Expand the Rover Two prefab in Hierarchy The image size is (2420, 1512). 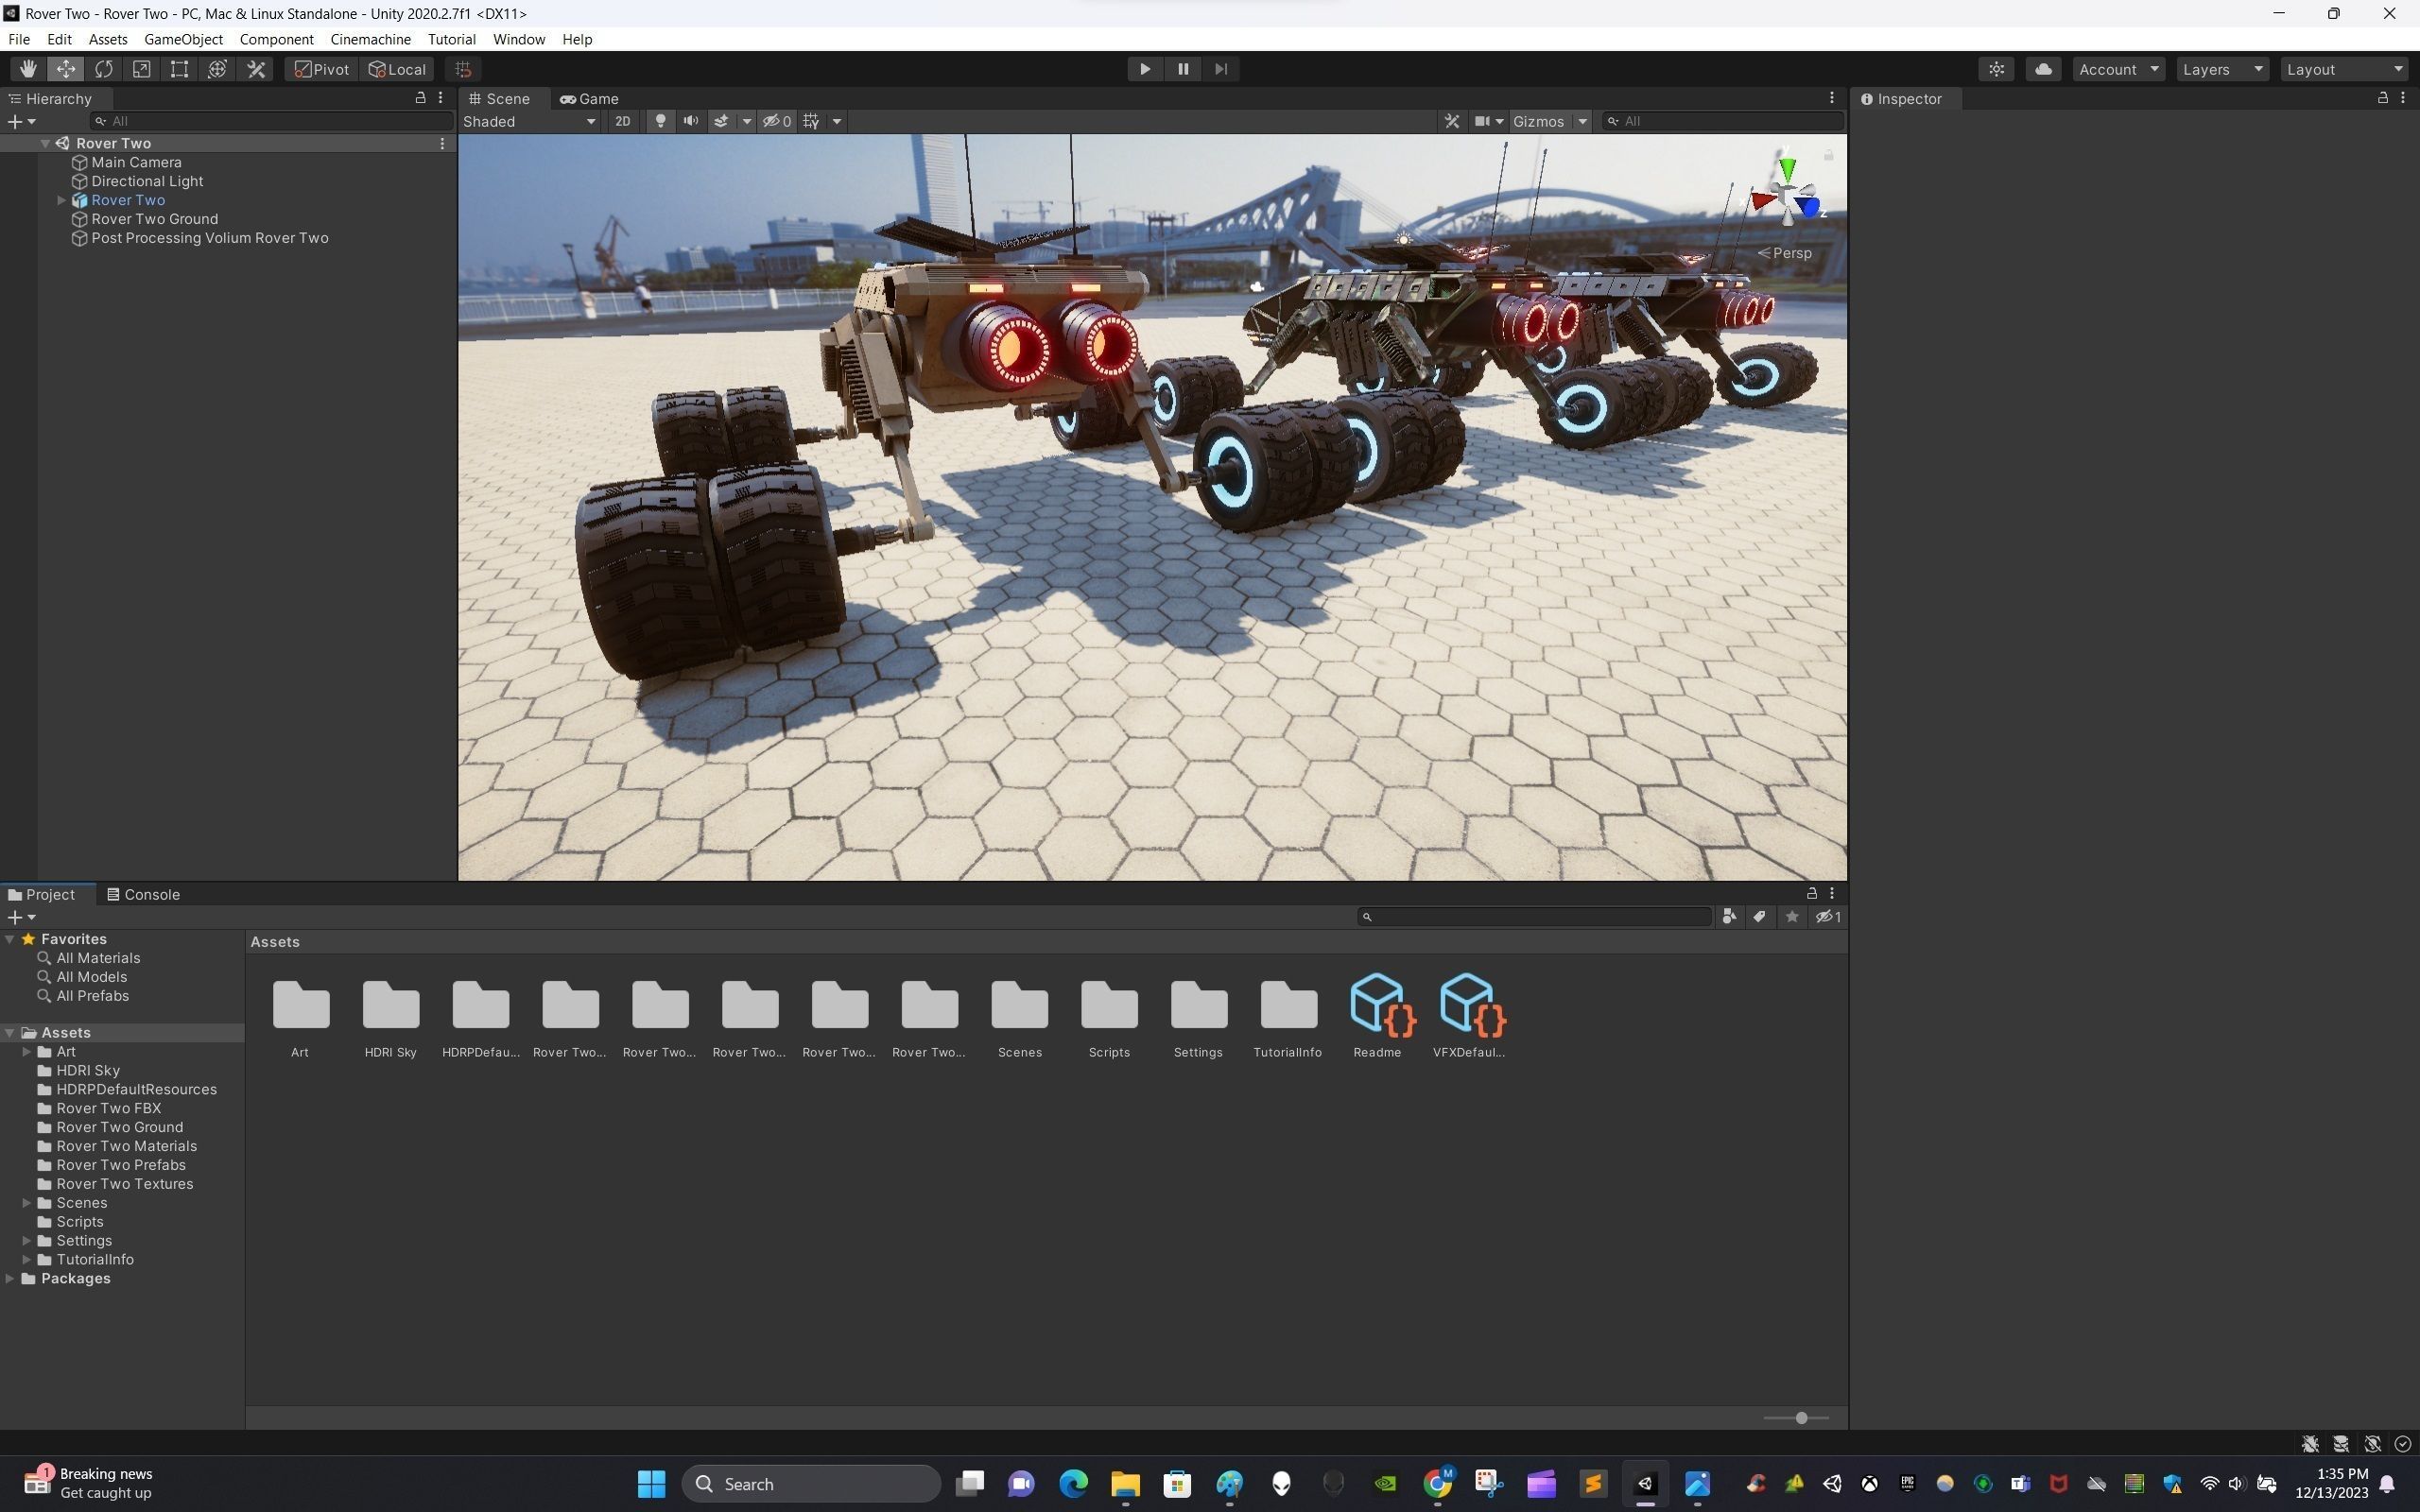[x=62, y=200]
